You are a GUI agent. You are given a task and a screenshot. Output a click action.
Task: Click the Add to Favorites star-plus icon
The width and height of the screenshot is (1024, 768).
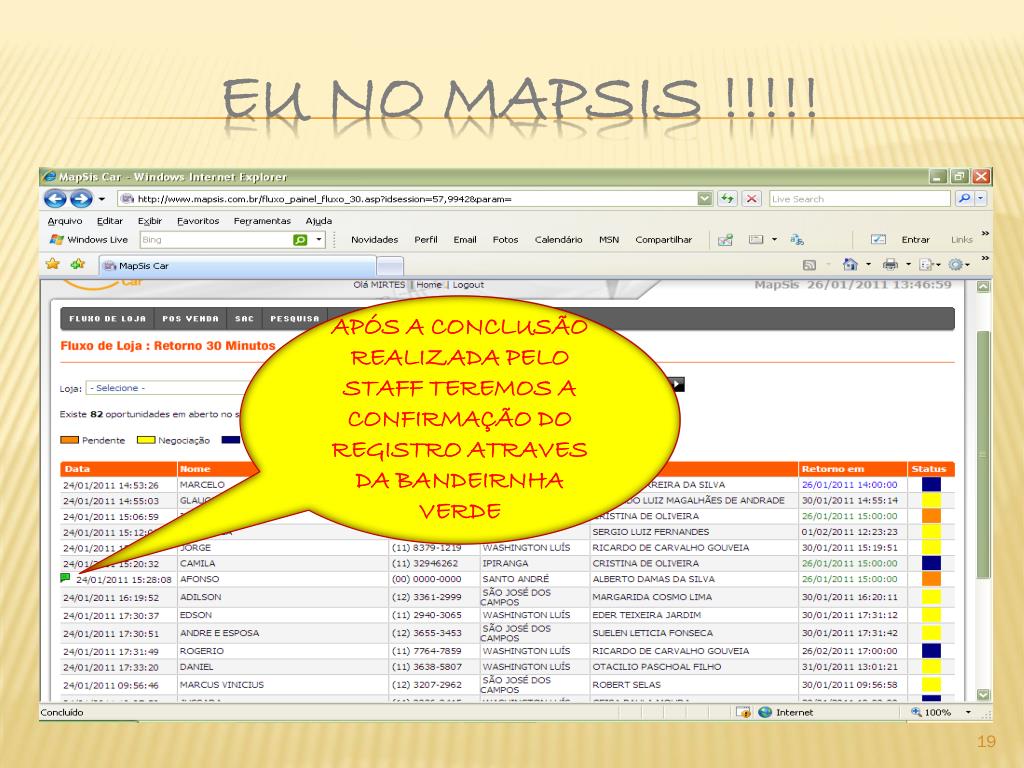click(x=78, y=264)
